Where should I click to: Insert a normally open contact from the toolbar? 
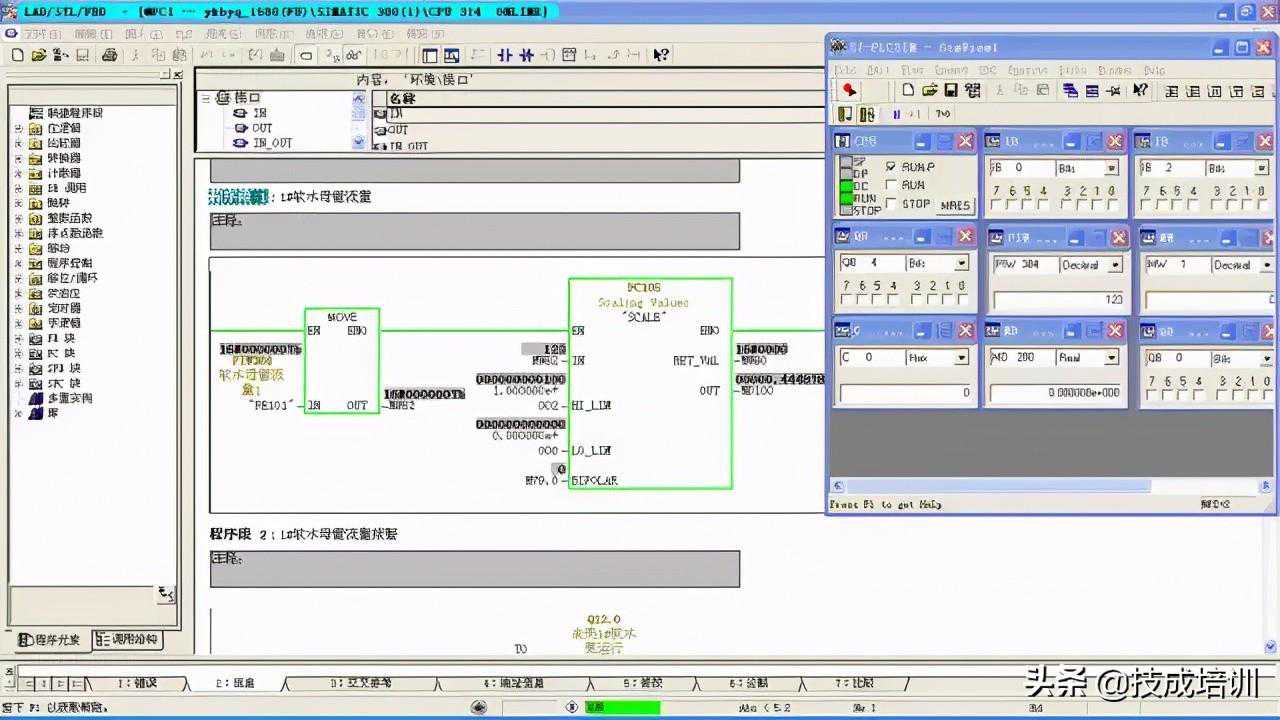click(504, 55)
